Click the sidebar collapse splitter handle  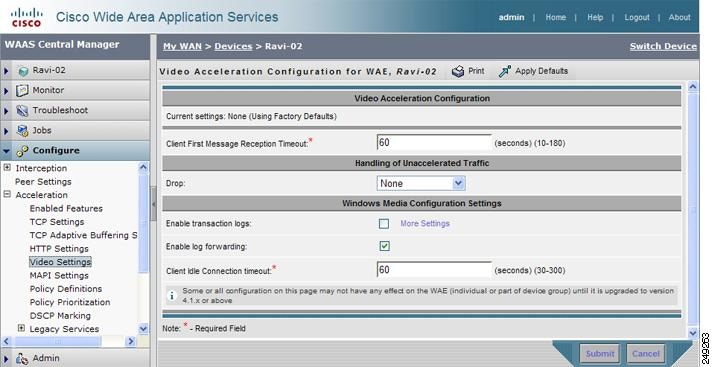pyautogui.click(x=153, y=204)
